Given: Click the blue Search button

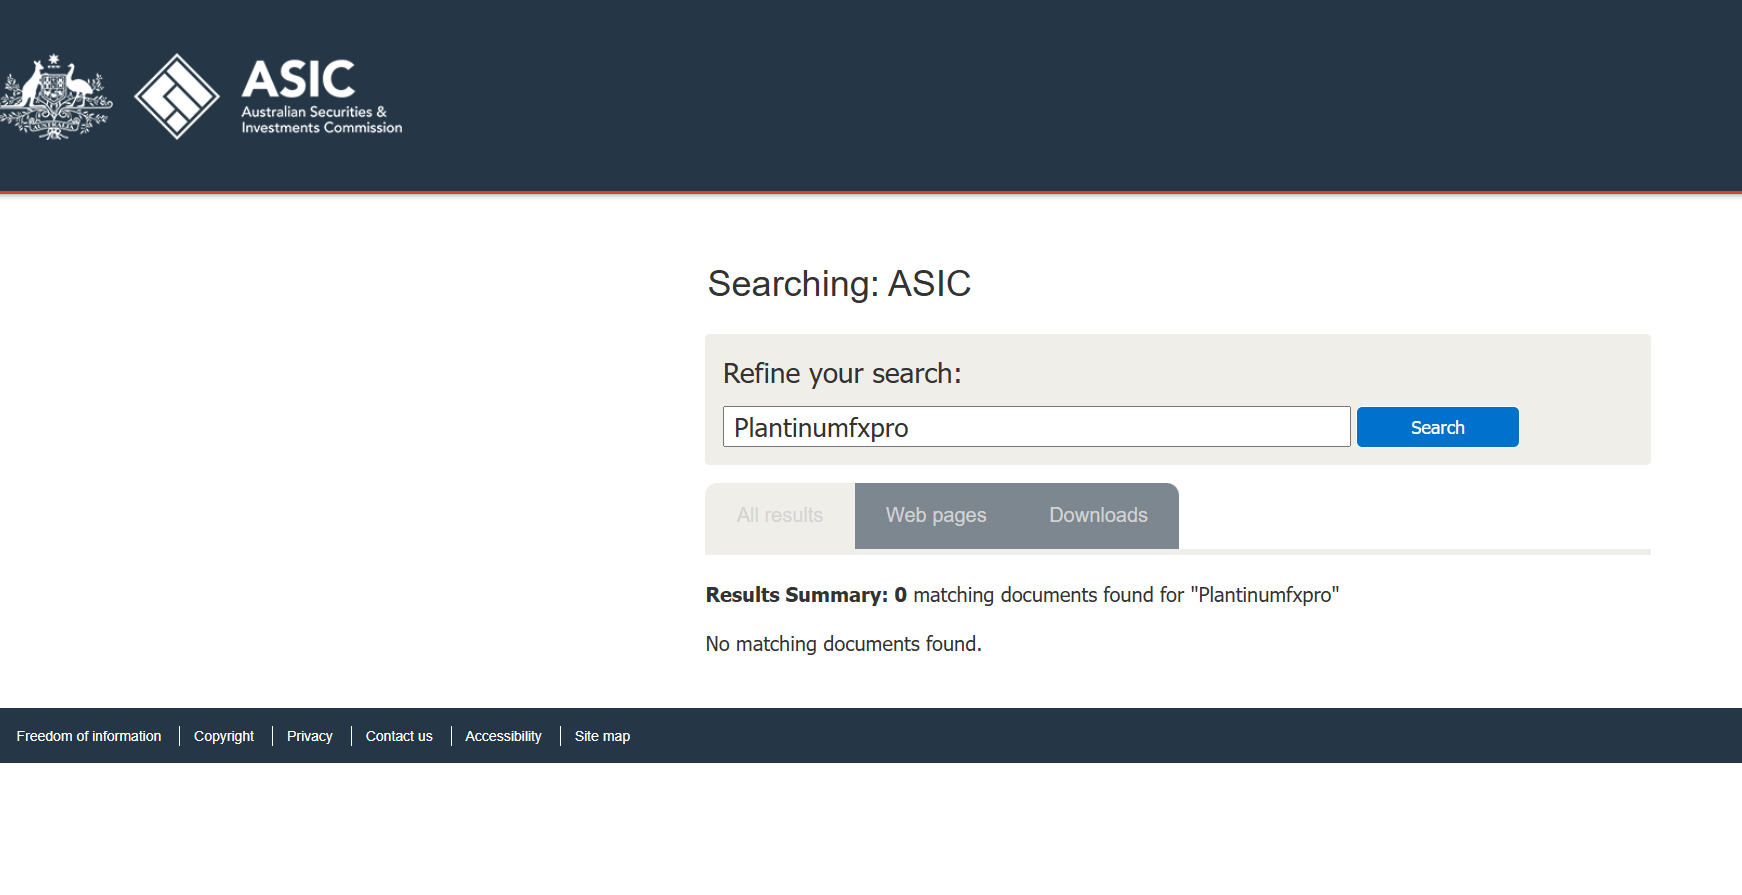Looking at the screenshot, I should [x=1437, y=427].
